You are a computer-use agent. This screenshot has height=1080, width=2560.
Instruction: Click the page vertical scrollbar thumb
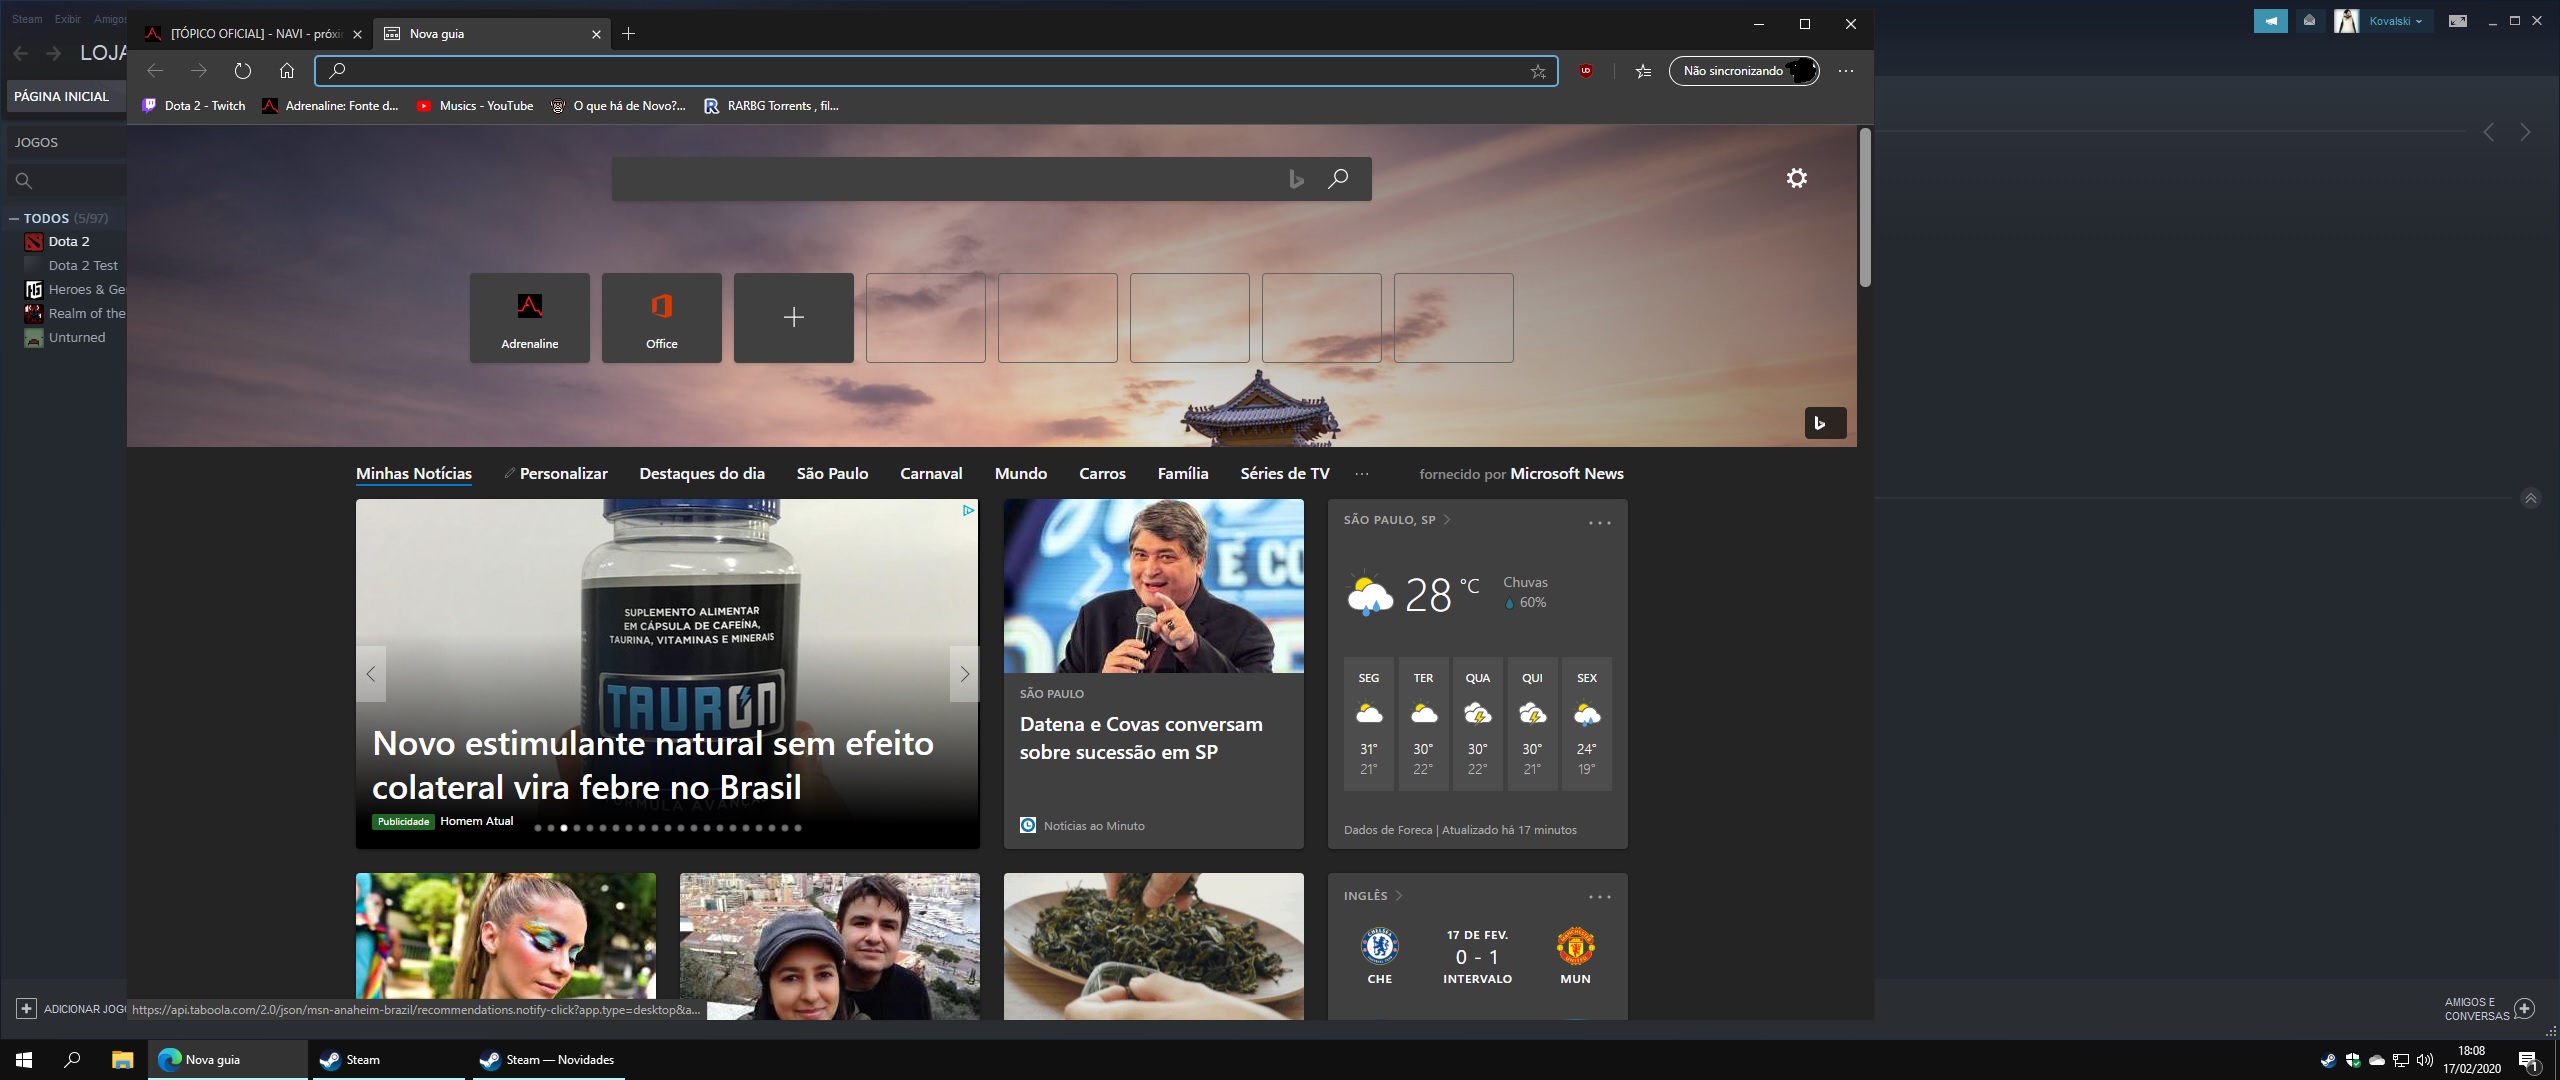click(x=1864, y=207)
